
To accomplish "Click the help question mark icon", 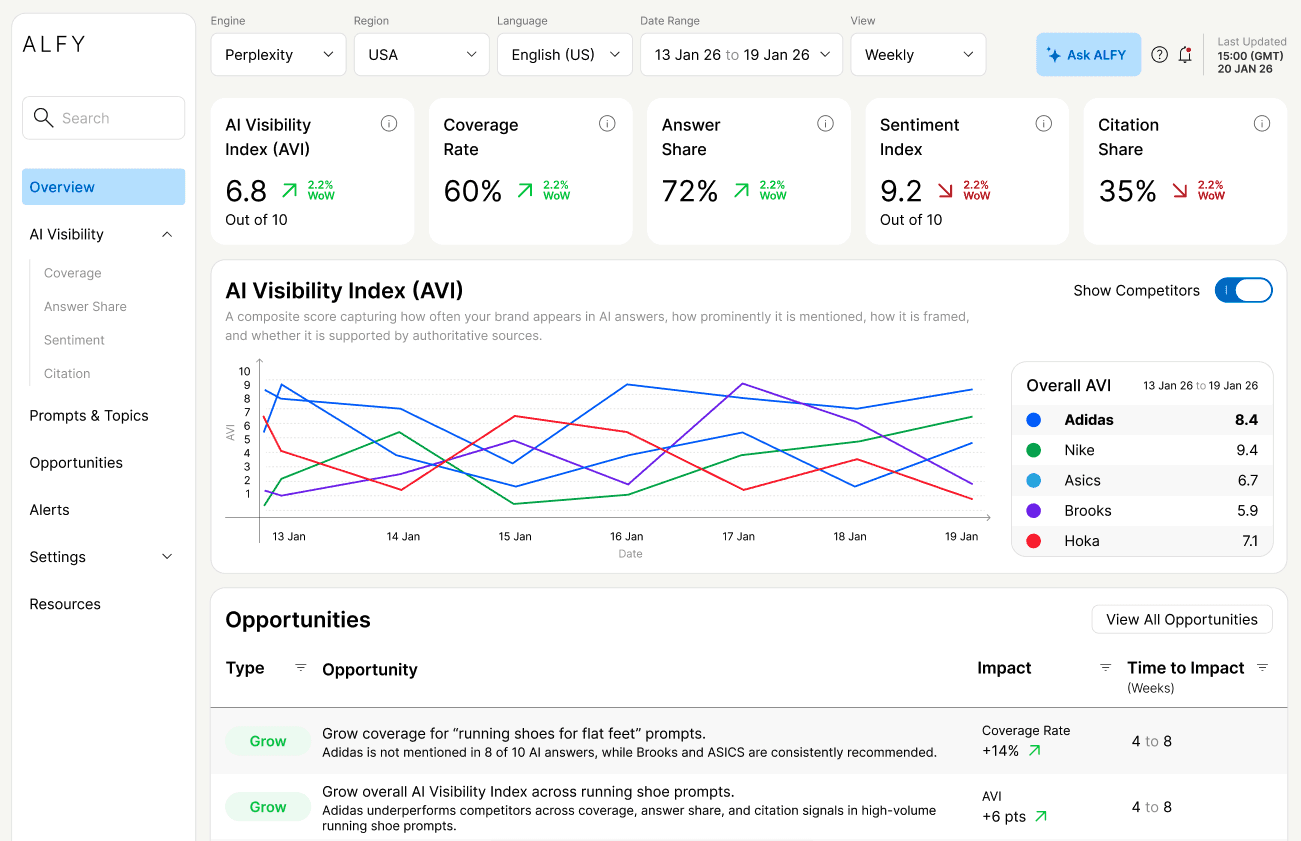I will pyautogui.click(x=1159, y=54).
